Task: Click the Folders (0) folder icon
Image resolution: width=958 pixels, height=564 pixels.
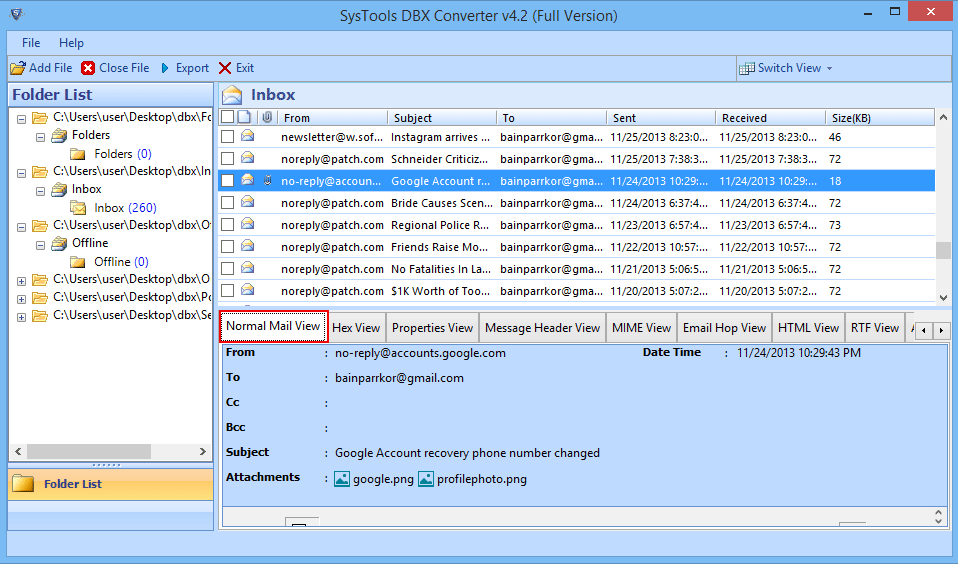Action: 78,154
